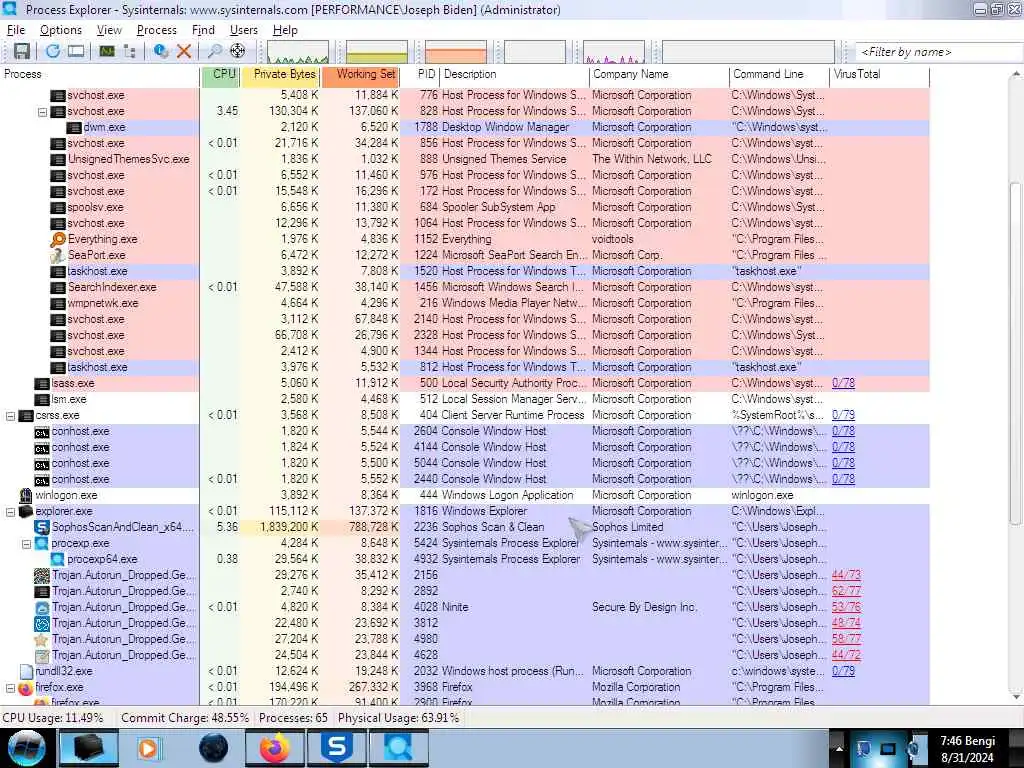Image resolution: width=1024 pixels, height=768 pixels.
Task: Click the Refresh Now toolbar icon
Action: [x=53, y=51]
